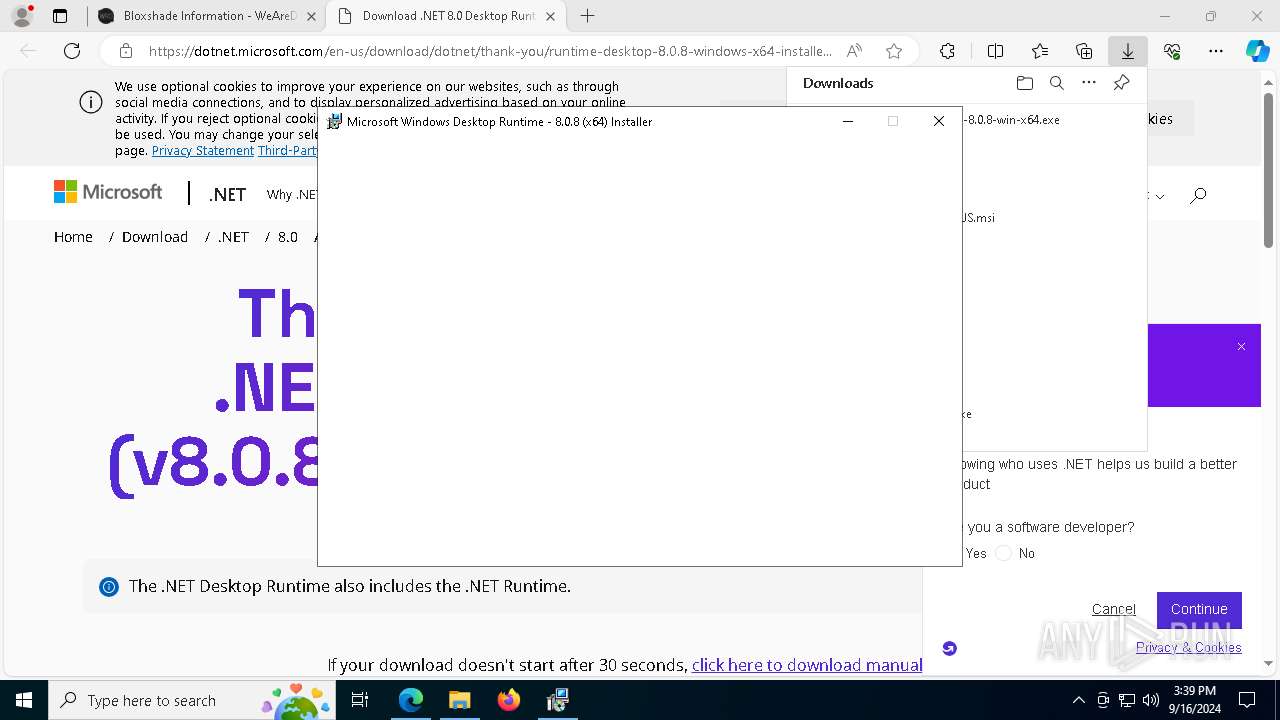Open the Favorites list icon
1280x720 pixels.
pyautogui.click(x=1040, y=51)
